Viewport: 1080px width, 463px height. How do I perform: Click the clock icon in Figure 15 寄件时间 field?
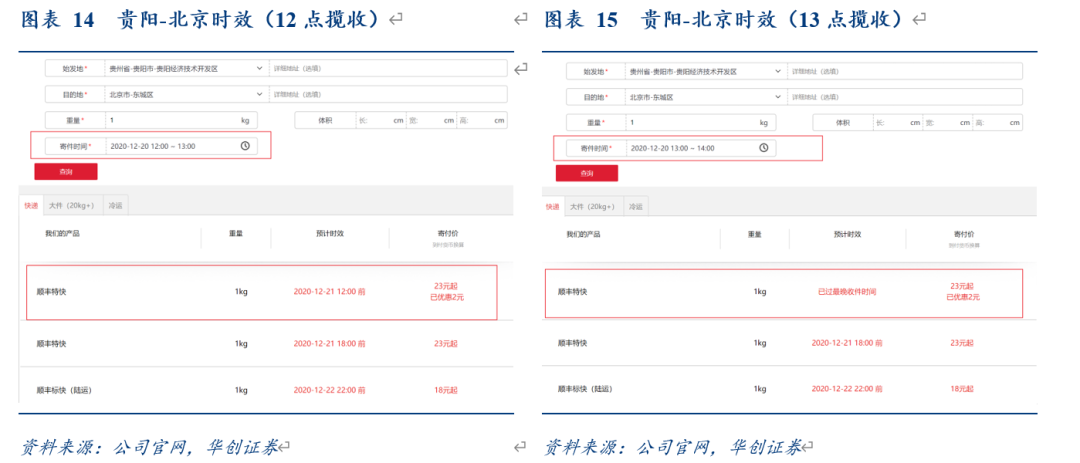pyautogui.click(x=763, y=148)
